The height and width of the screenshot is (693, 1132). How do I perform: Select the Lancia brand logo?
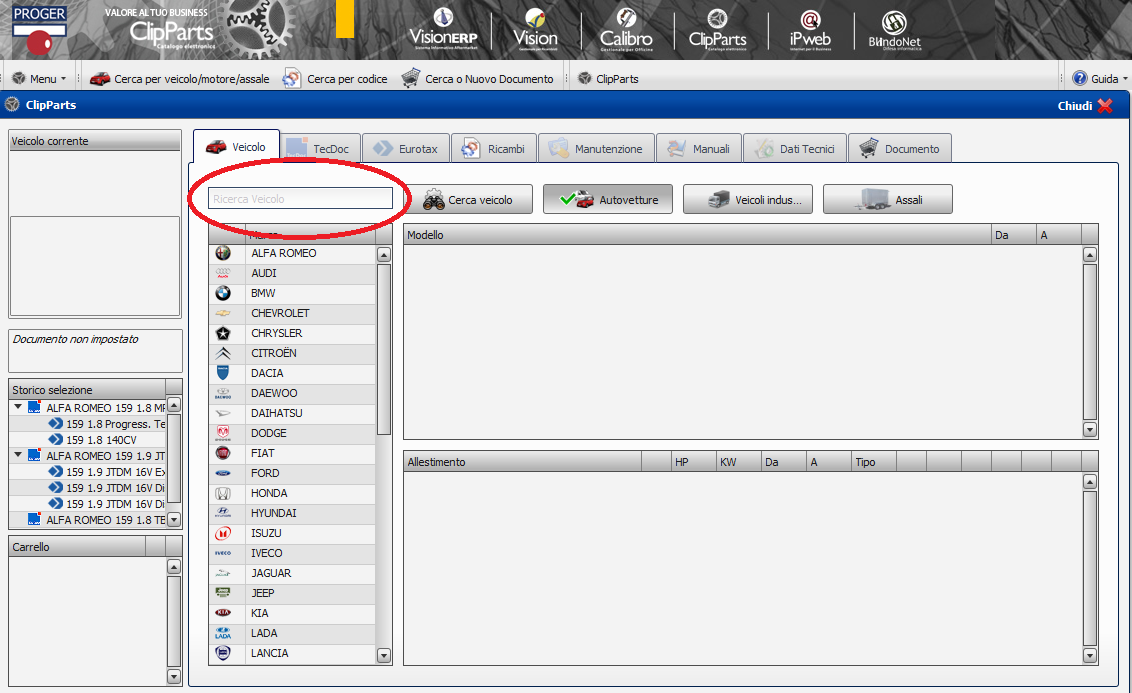(x=223, y=653)
